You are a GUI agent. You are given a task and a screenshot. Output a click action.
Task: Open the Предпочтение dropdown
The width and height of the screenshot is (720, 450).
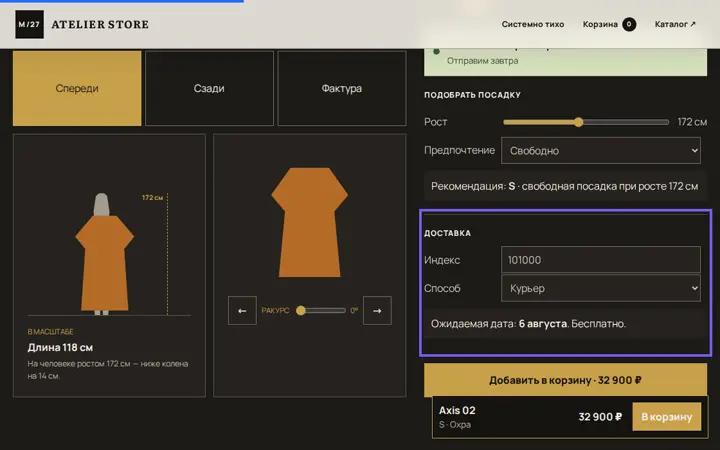601,151
